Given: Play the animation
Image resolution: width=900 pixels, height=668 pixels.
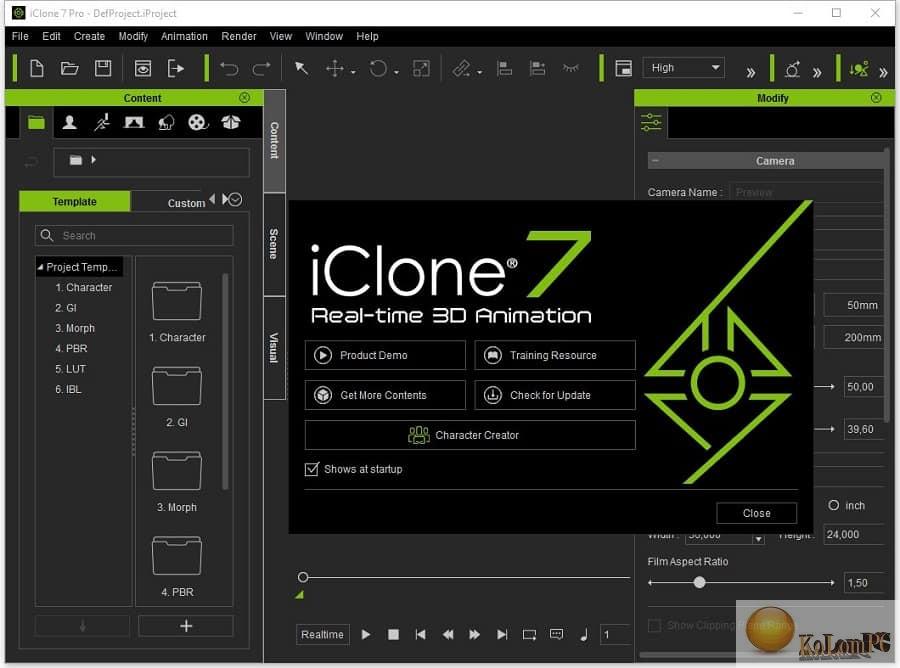Looking at the screenshot, I should [366, 635].
